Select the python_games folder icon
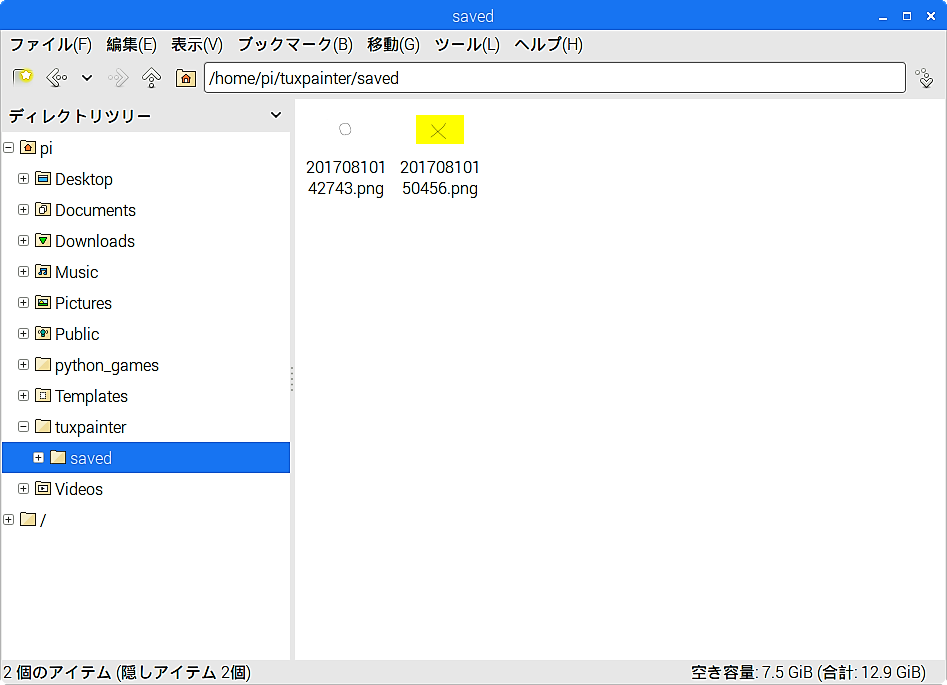This screenshot has height=685, width=947. click(x=43, y=364)
